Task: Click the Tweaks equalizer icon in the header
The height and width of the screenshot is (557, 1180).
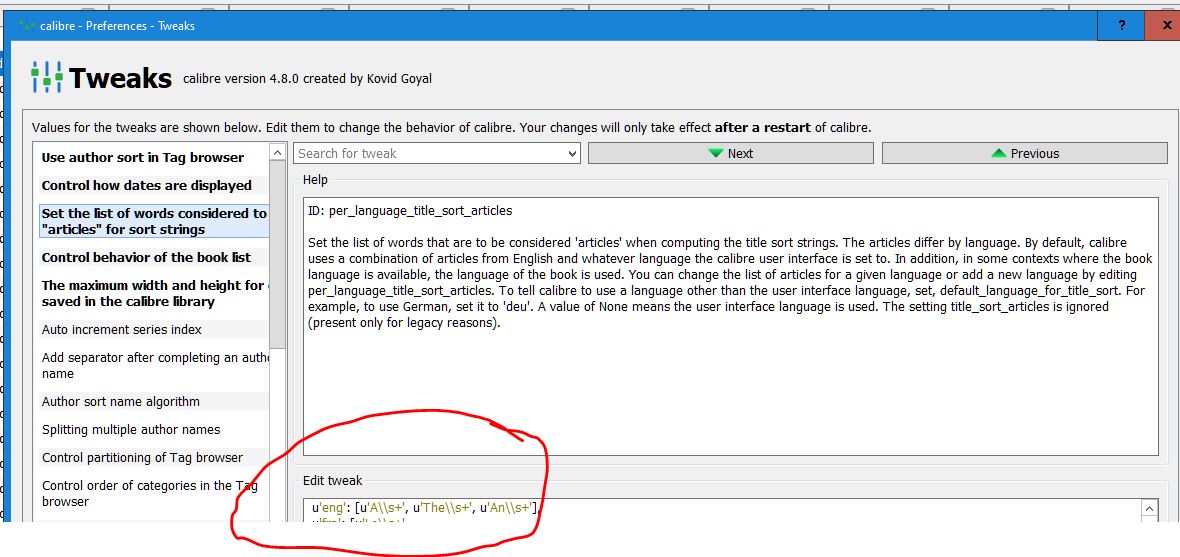Action: 47,78
